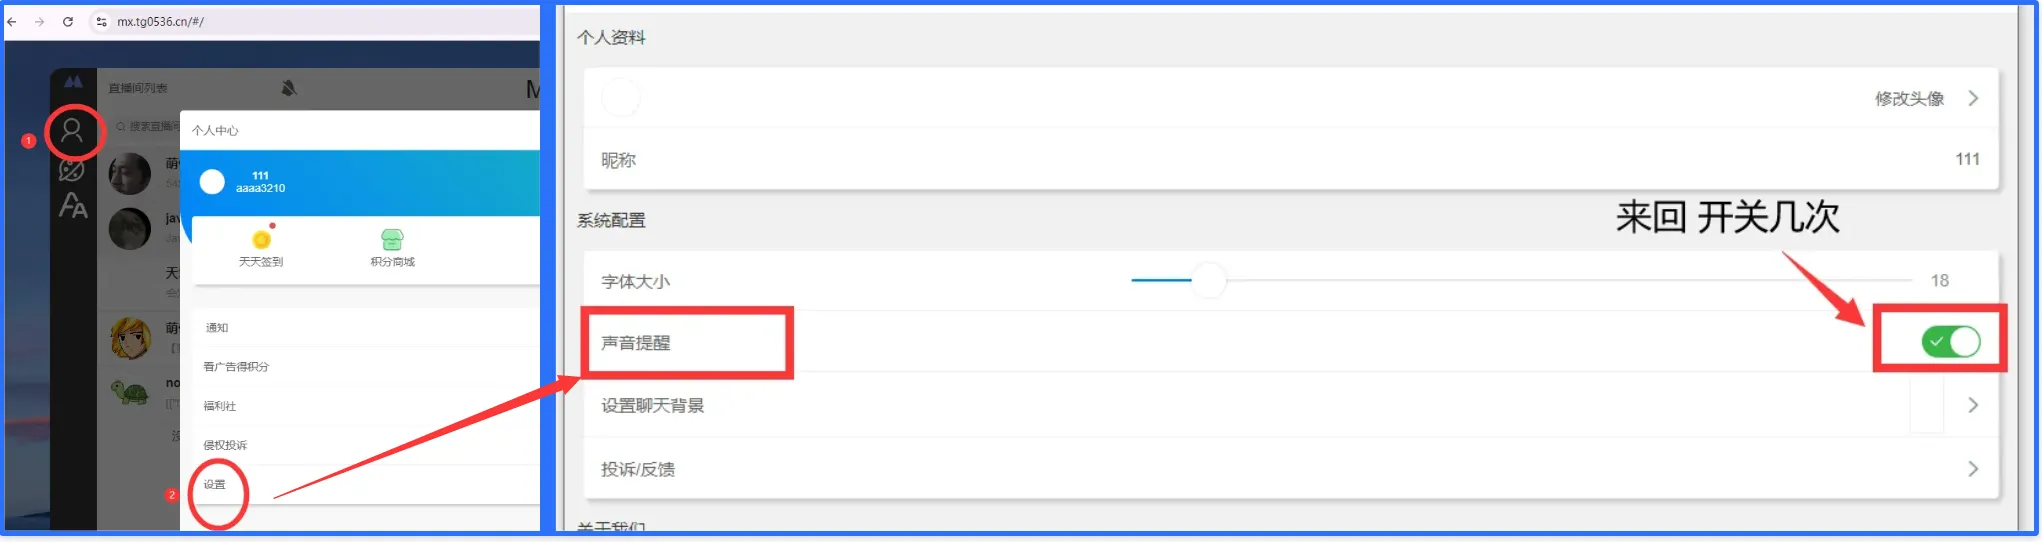The width and height of the screenshot is (2042, 542).
Task: Click the leaf-shaped icon in the dark sidebar
Action: tap(72, 170)
